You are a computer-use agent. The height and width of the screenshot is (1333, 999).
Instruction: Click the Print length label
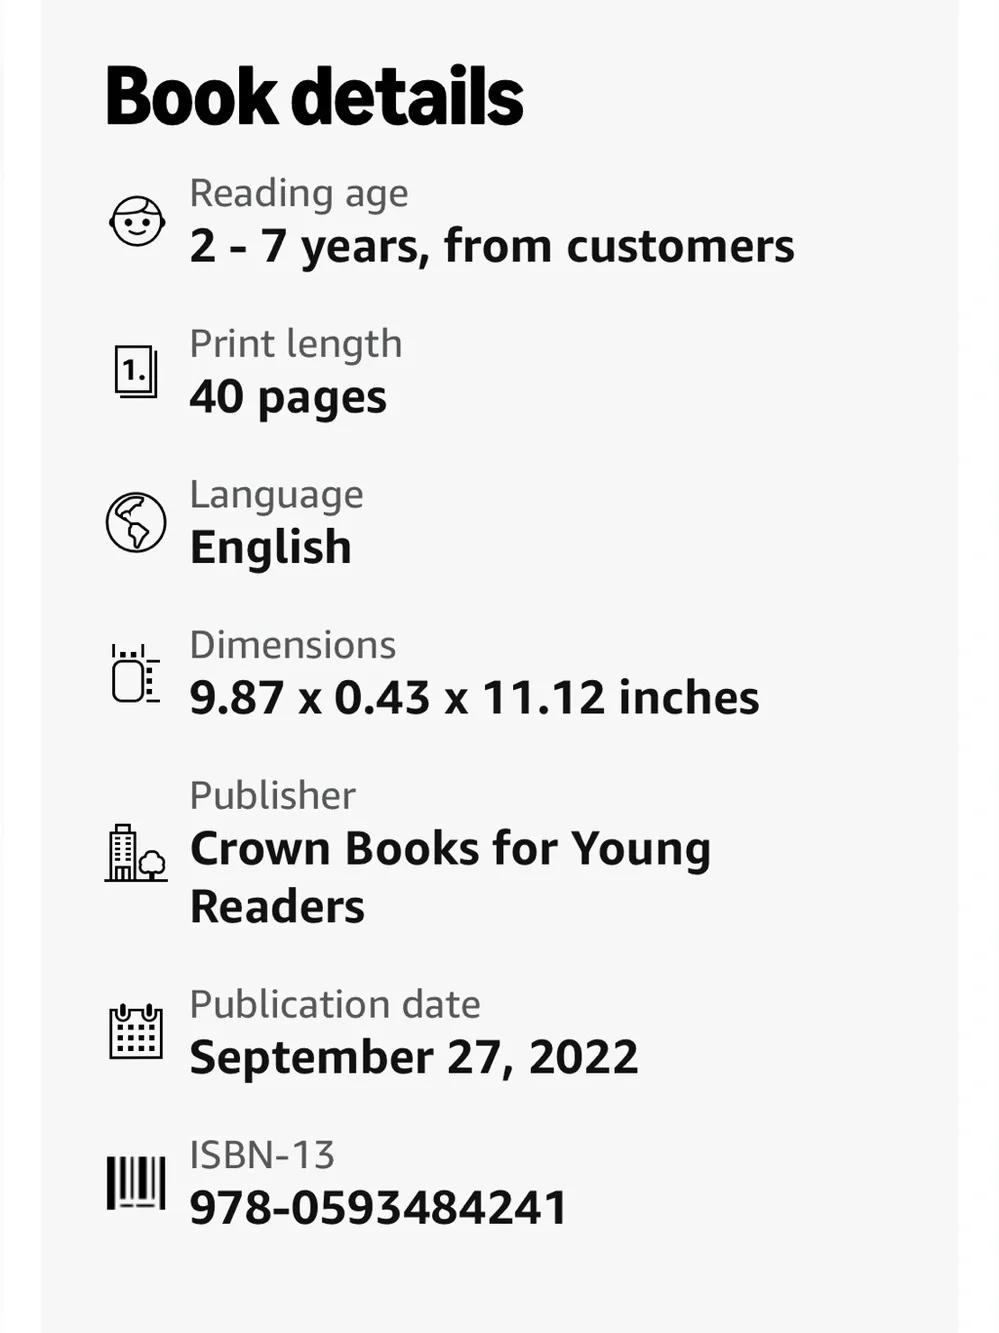[x=296, y=345]
